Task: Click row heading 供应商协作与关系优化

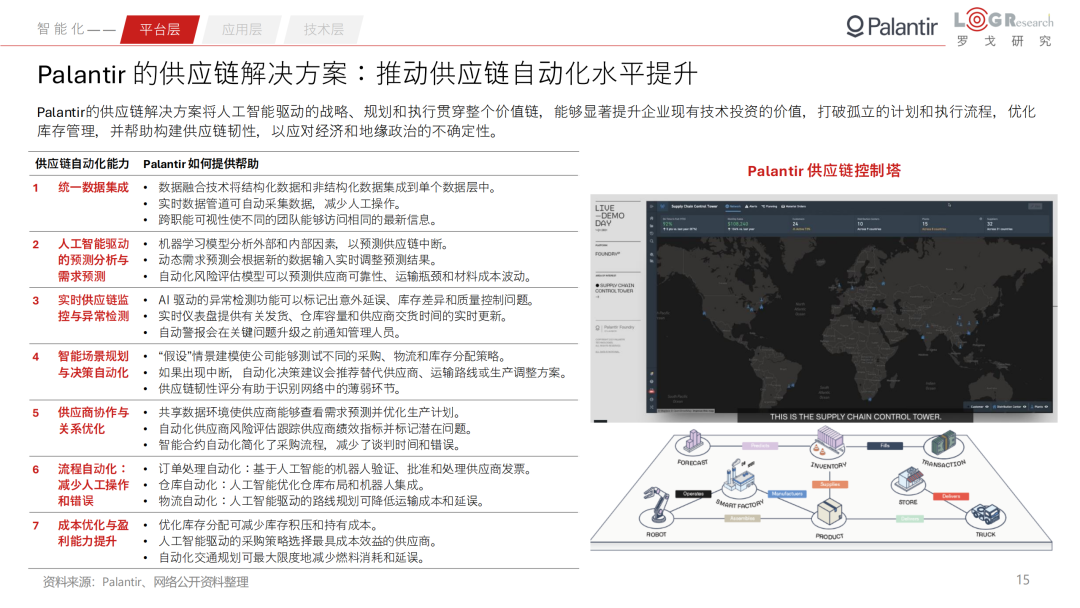Action: 93,421
